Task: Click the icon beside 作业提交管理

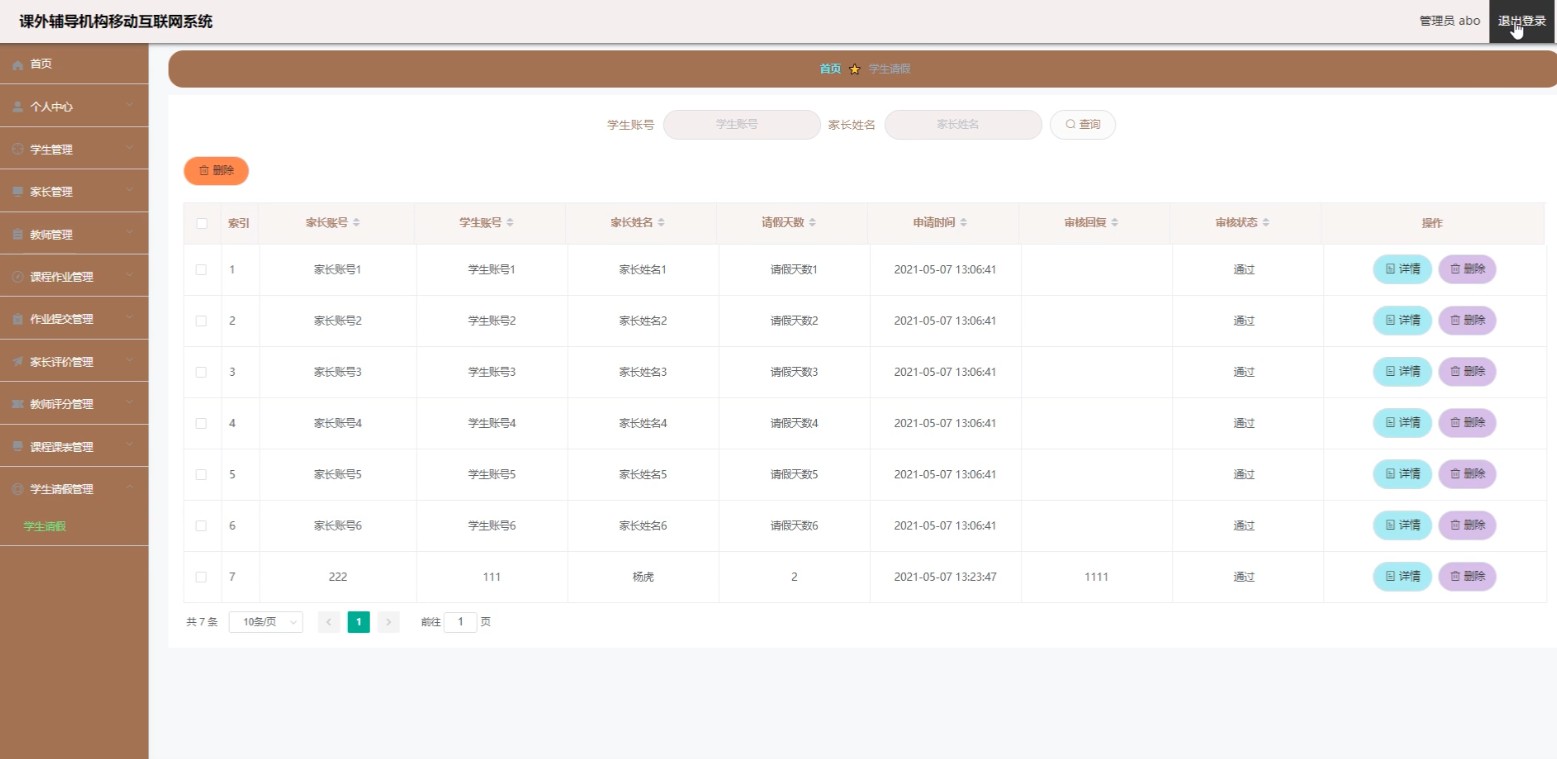Action: click(17, 320)
